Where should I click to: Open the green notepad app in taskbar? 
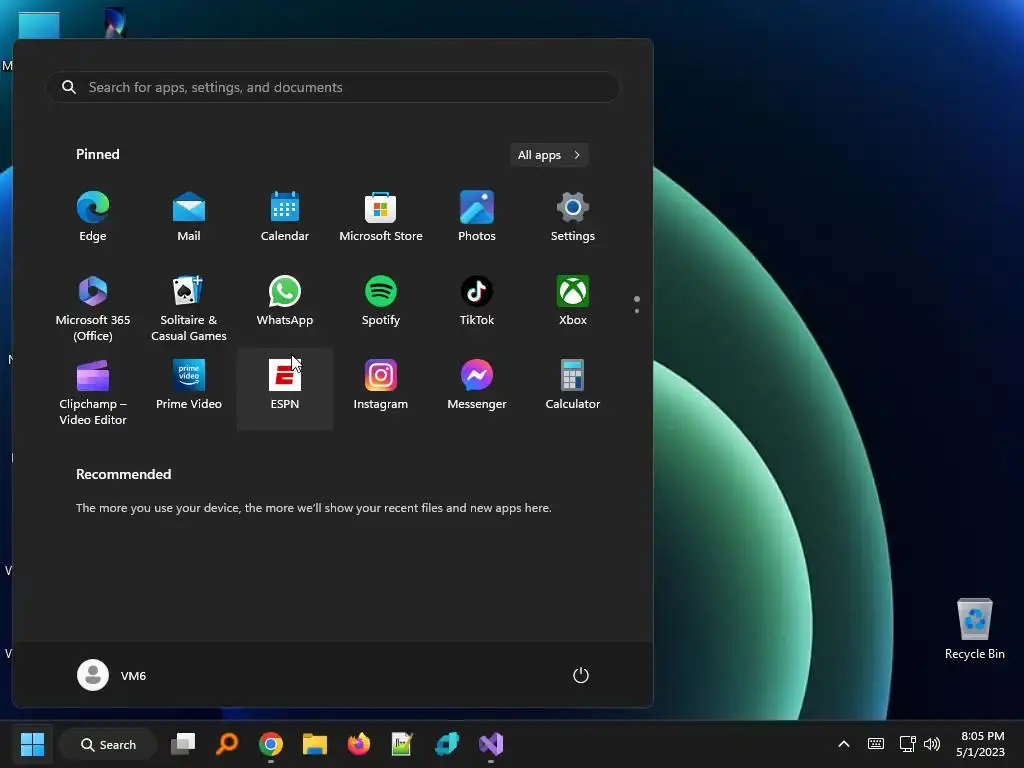pyautogui.click(x=402, y=744)
